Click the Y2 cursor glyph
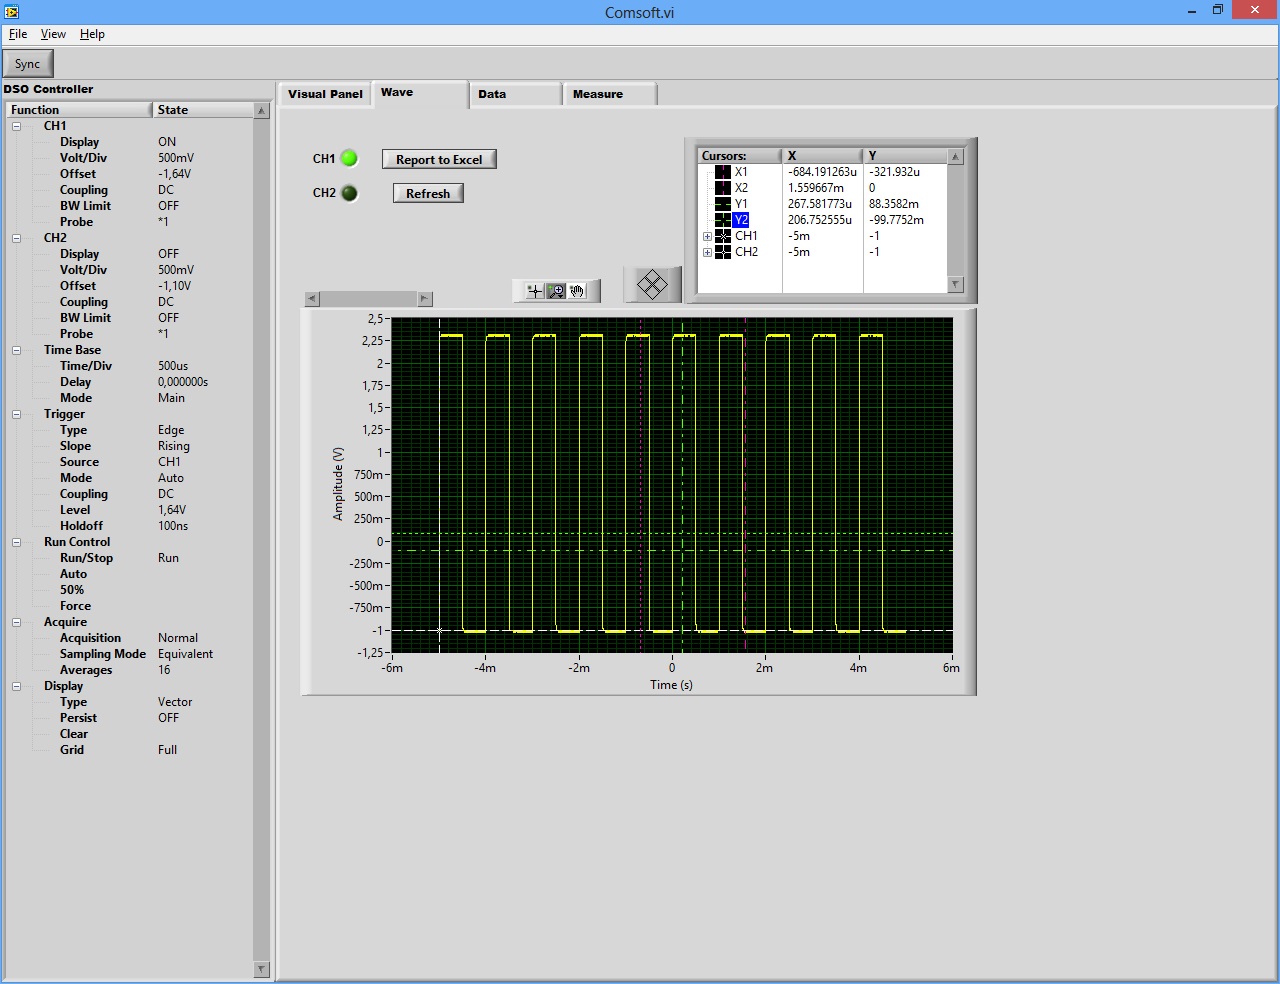 pyautogui.click(x=722, y=220)
